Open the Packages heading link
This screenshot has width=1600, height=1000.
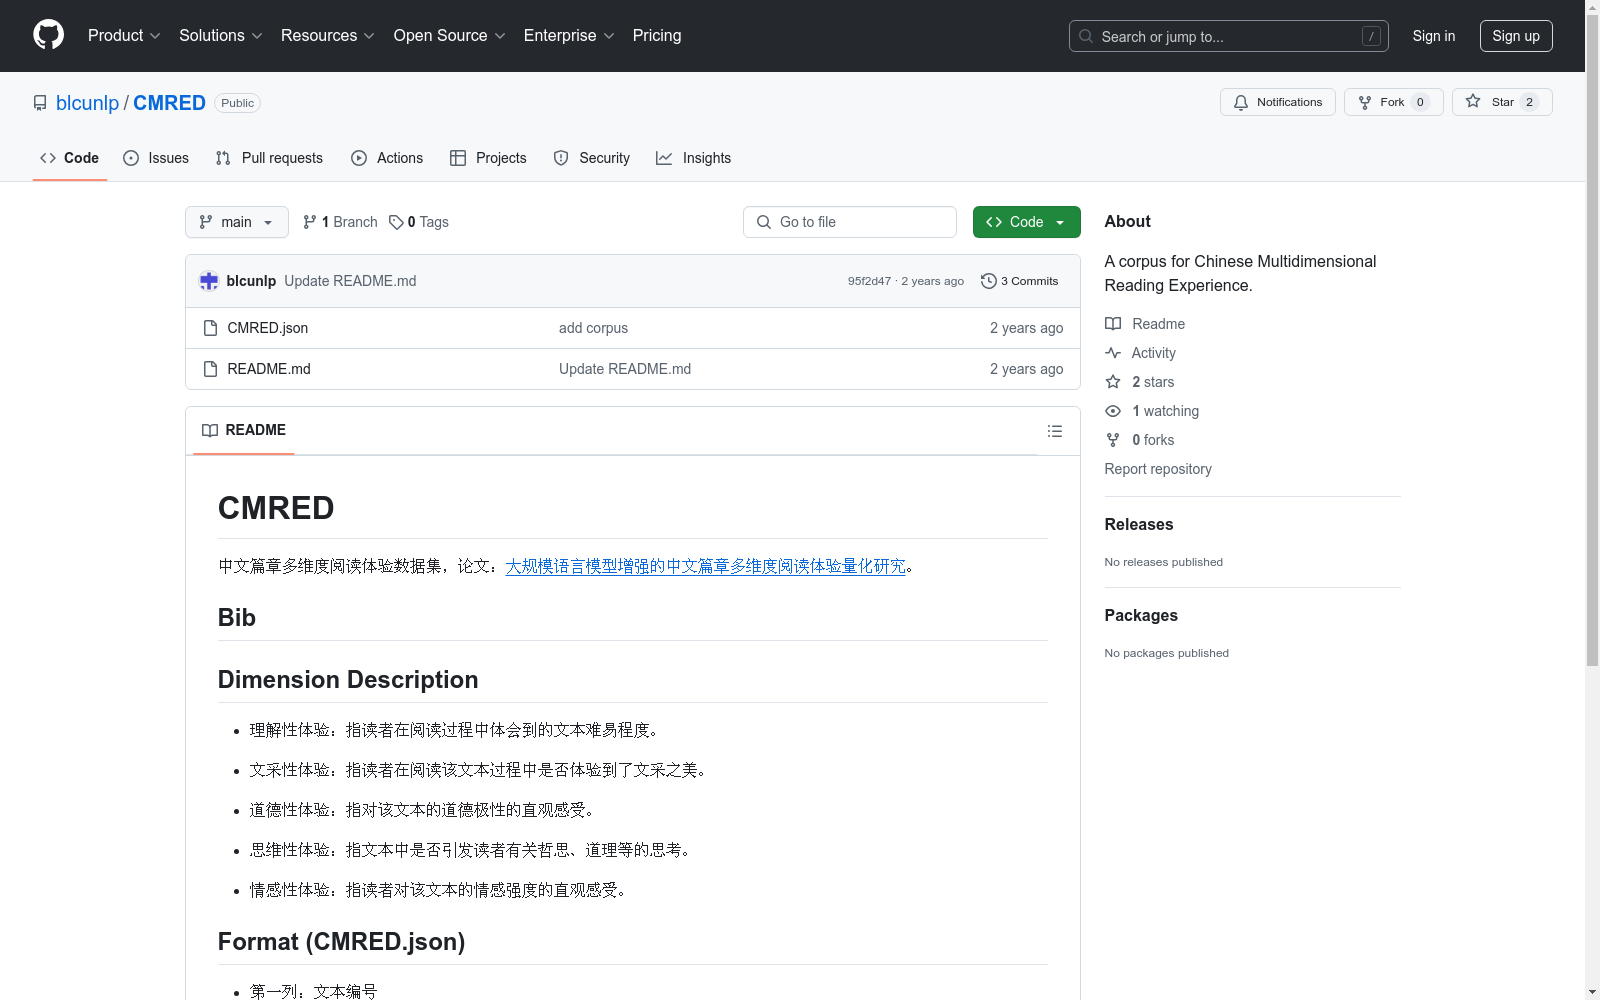point(1141,615)
